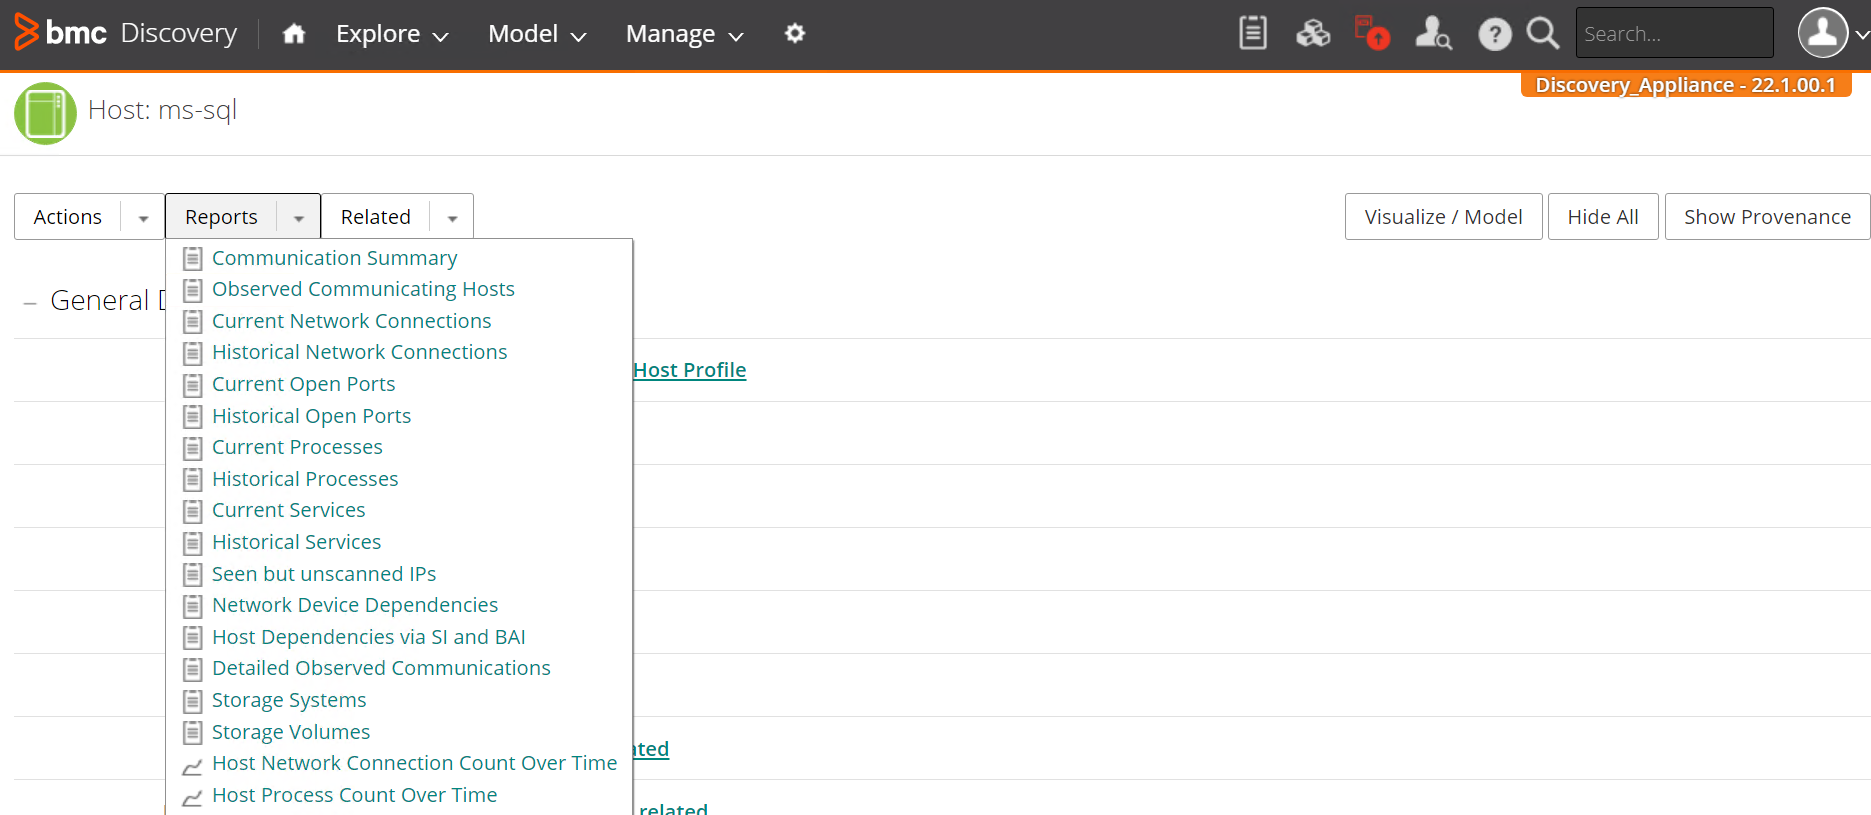Collapse the General Details section

[x=30, y=302]
